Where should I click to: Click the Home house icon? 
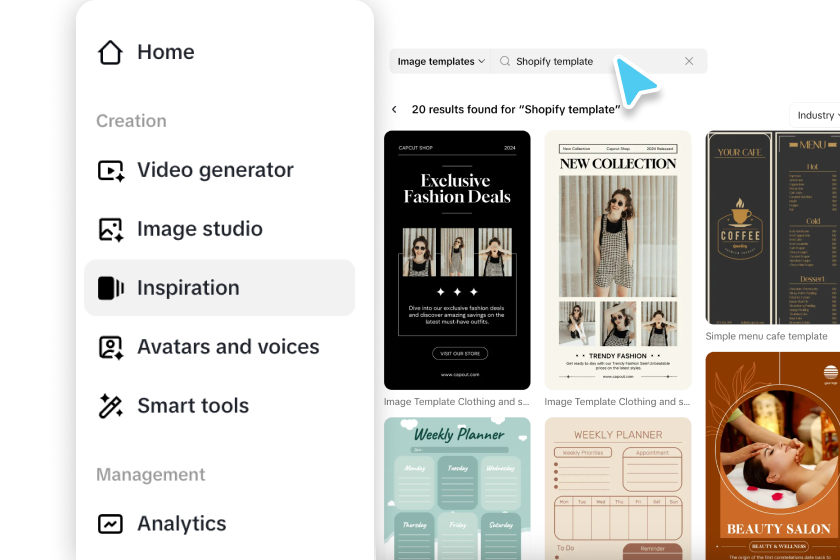pyautogui.click(x=110, y=53)
